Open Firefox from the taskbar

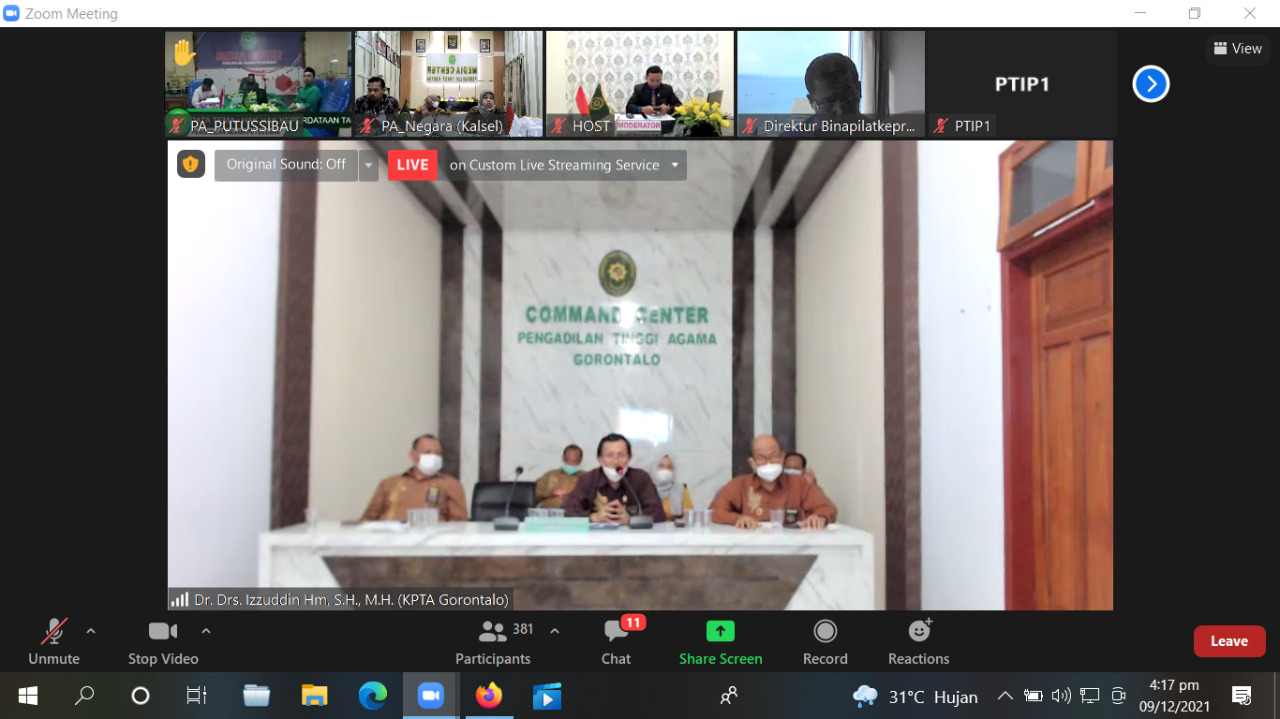[x=489, y=696]
